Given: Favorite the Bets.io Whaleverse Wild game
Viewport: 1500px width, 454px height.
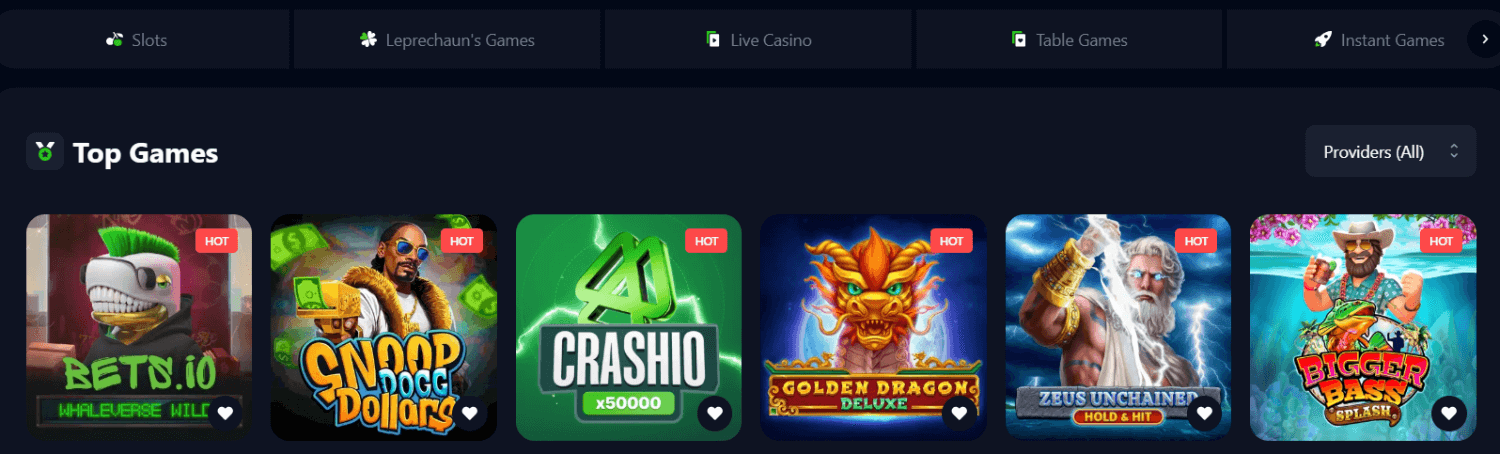Looking at the screenshot, I should coord(225,413).
